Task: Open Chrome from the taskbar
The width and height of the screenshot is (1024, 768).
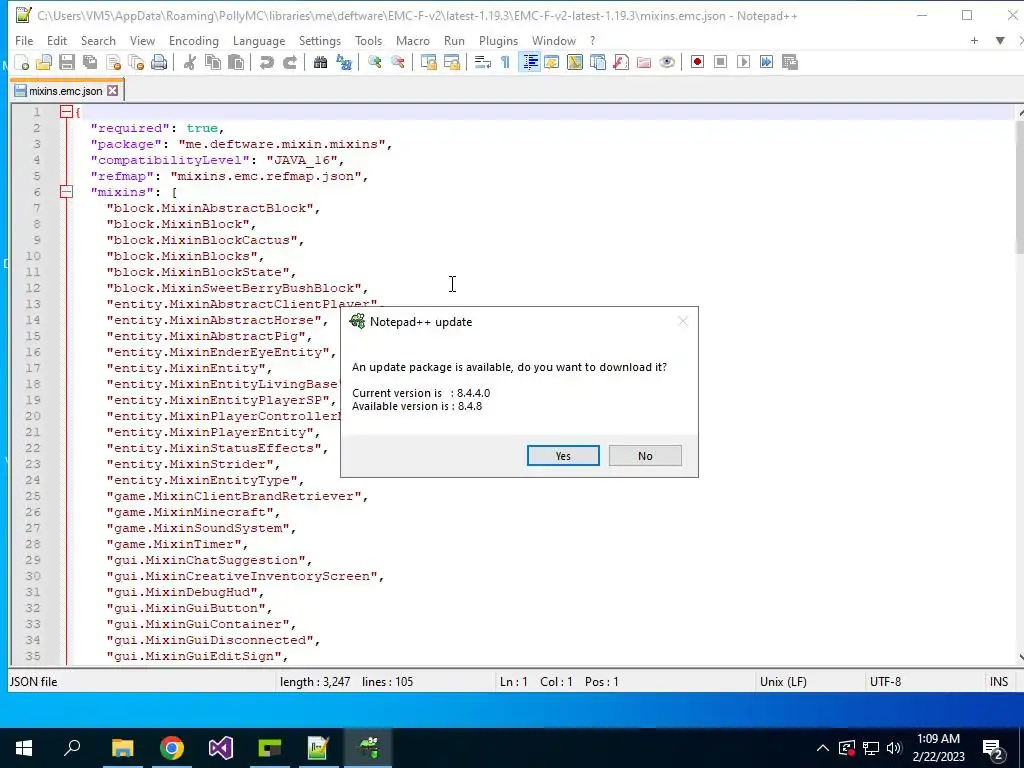Action: click(x=172, y=748)
